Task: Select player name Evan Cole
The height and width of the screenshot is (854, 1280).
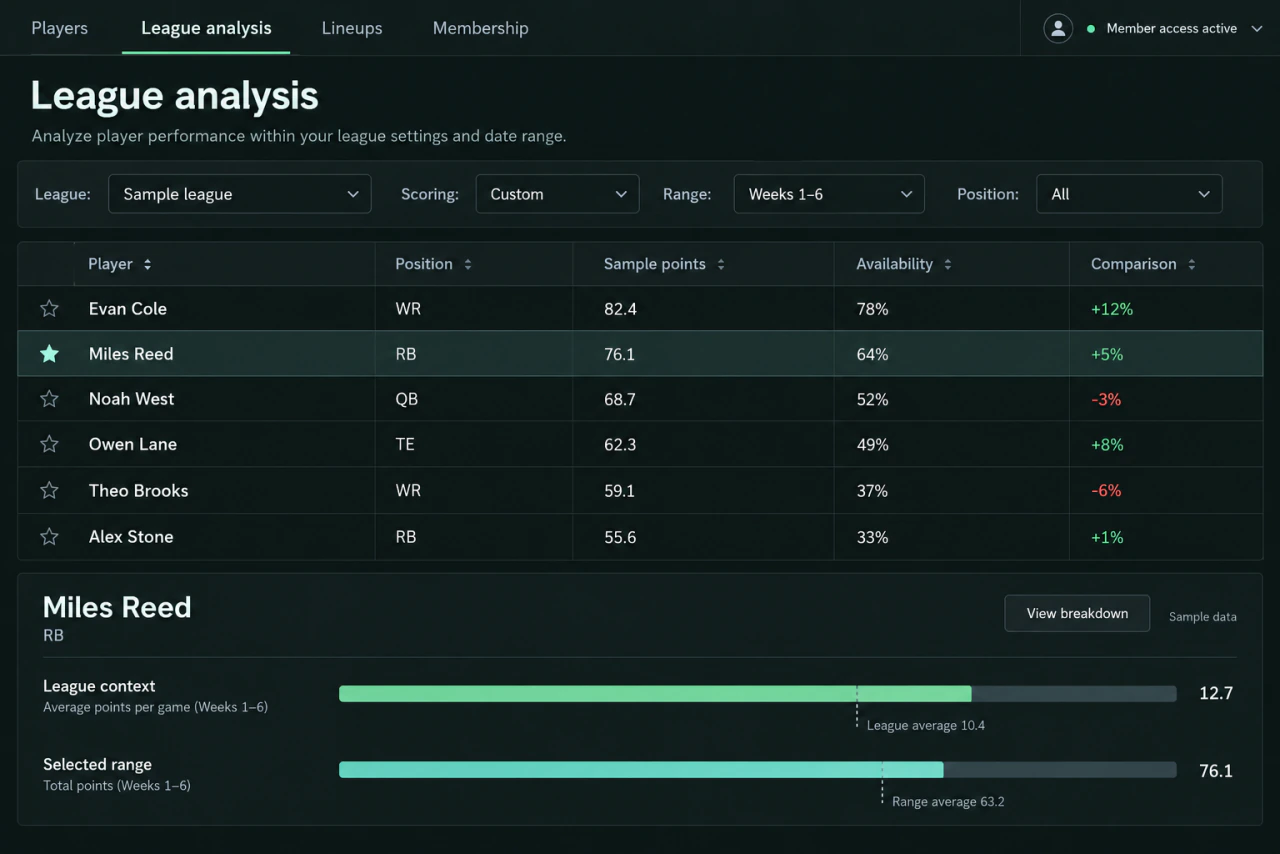Action: click(128, 309)
